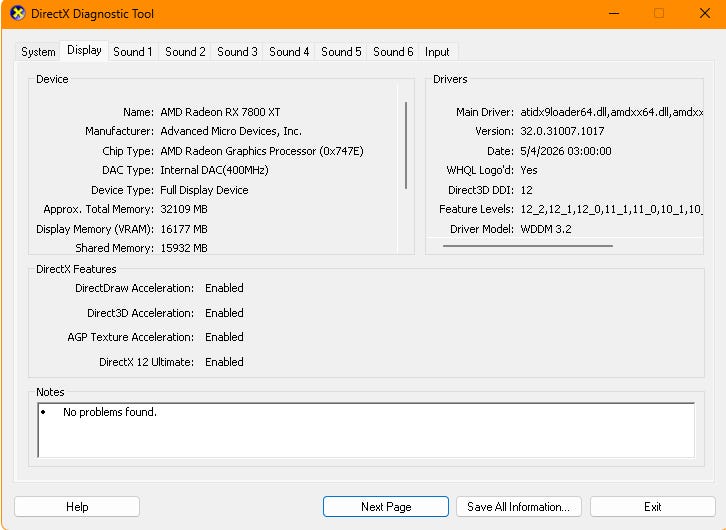Click 'Advanced Micro Devices, Inc.' manufacturer value
726x530 pixels.
click(x=231, y=131)
